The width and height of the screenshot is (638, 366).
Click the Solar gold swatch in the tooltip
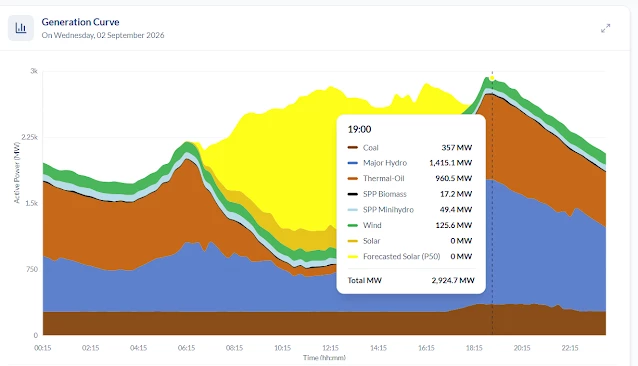coord(352,241)
